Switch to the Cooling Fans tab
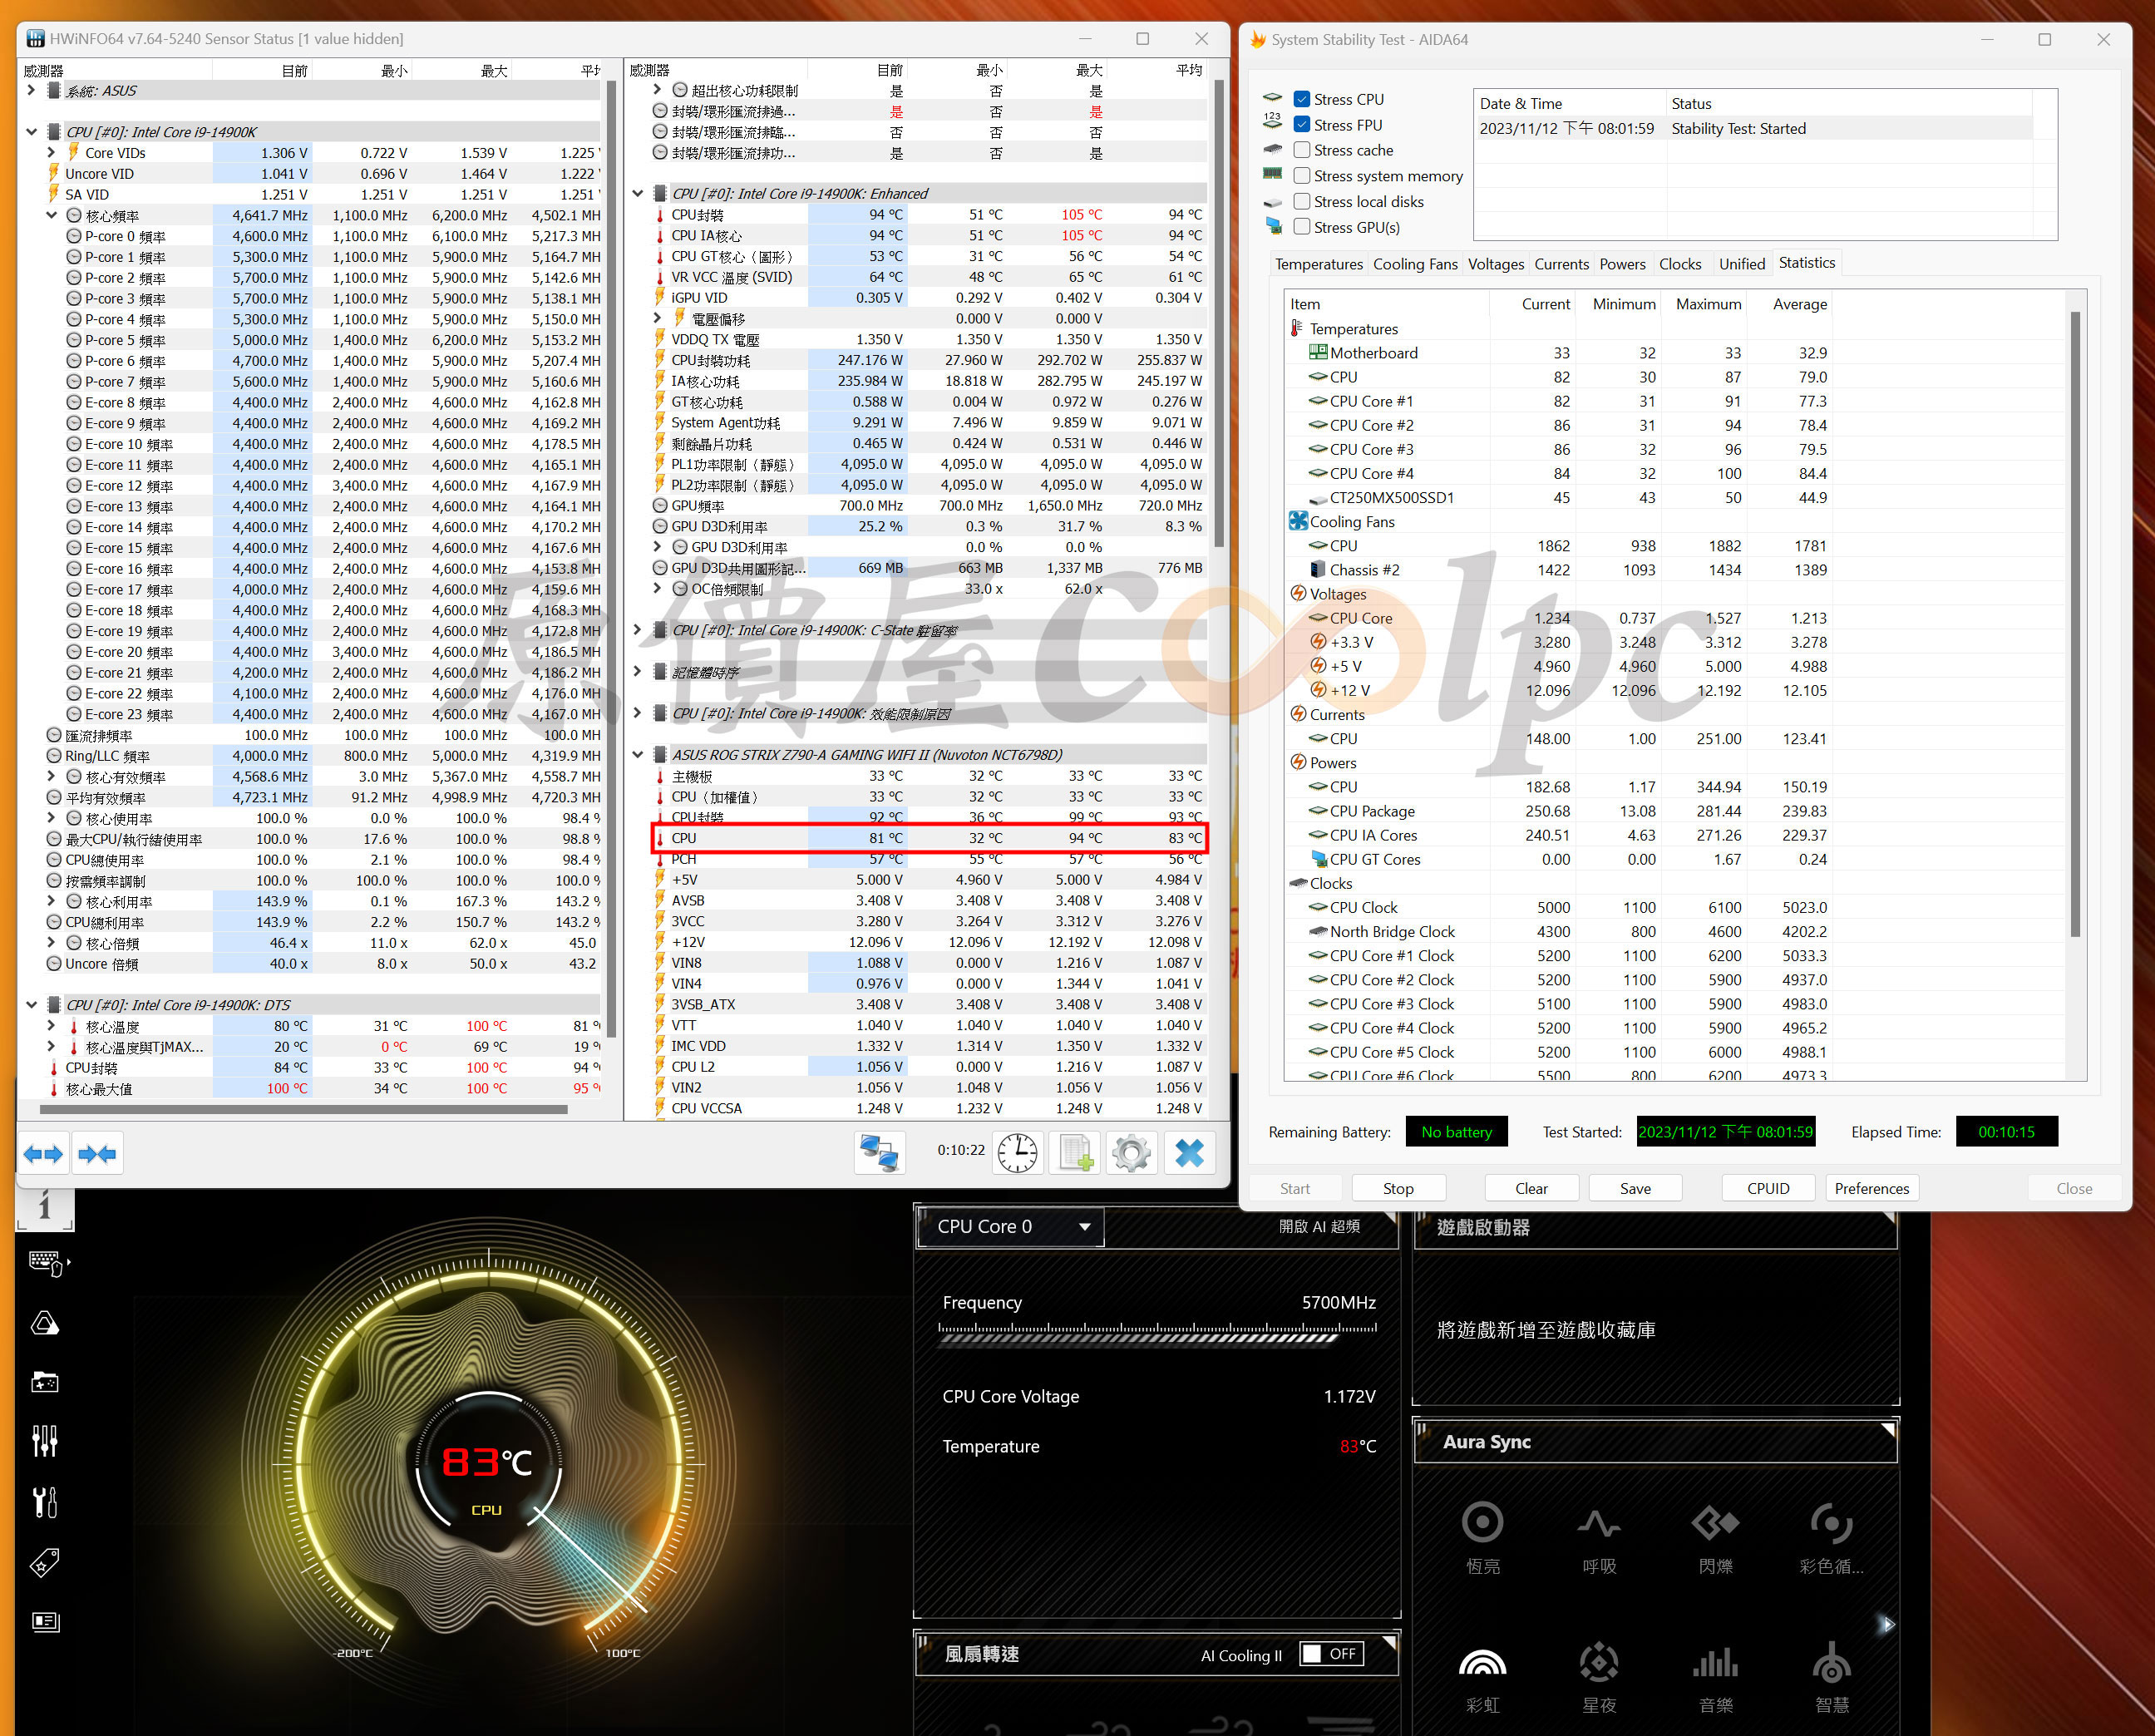This screenshot has width=2155, height=1736. (x=1415, y=264)
